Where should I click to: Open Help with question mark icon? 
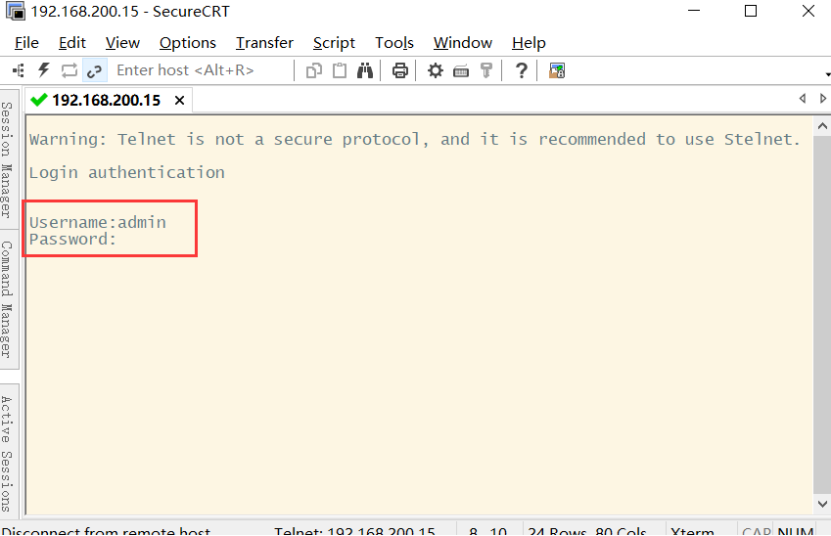point(521,71)
